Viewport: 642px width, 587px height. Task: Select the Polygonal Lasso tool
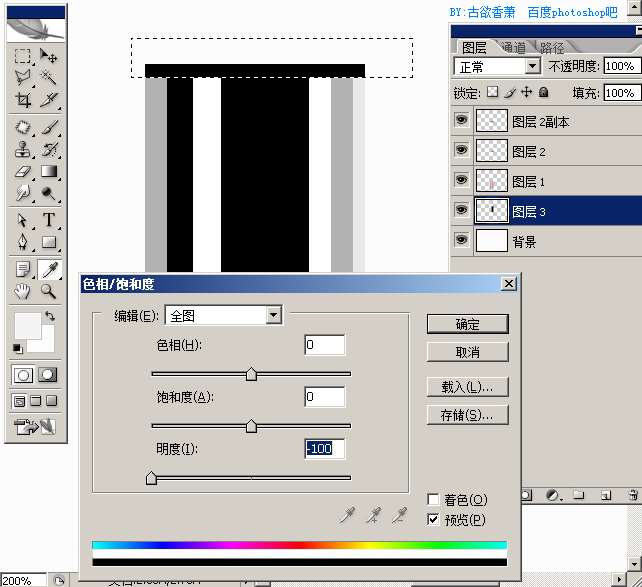(23, 77)
